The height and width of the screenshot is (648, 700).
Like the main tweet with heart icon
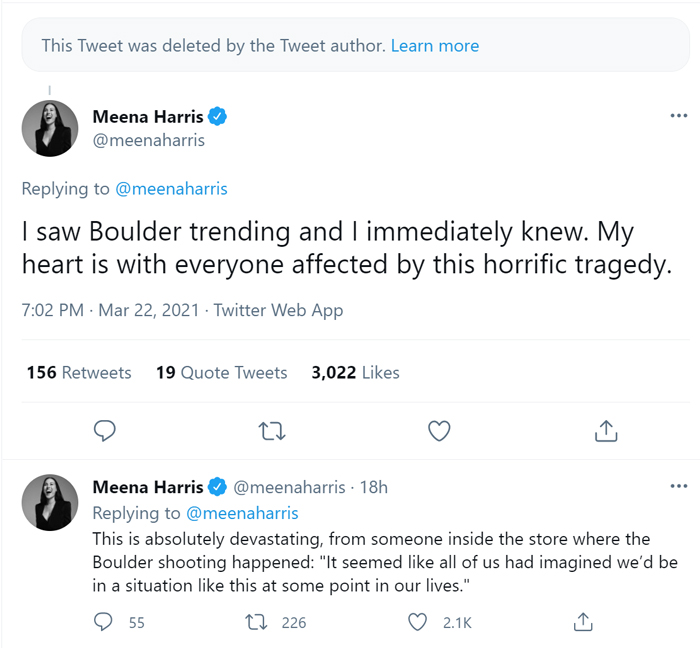tap(439, 431)
